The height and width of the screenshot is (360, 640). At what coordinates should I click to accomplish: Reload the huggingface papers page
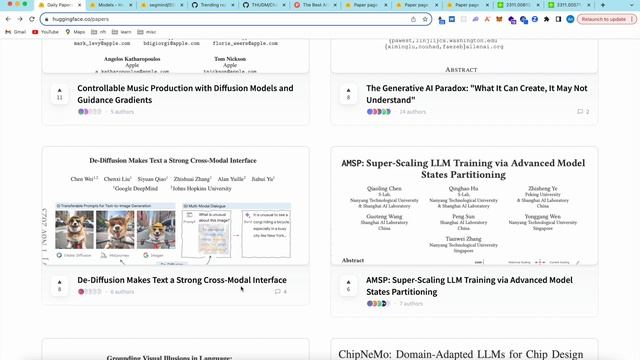coord(32,19)
